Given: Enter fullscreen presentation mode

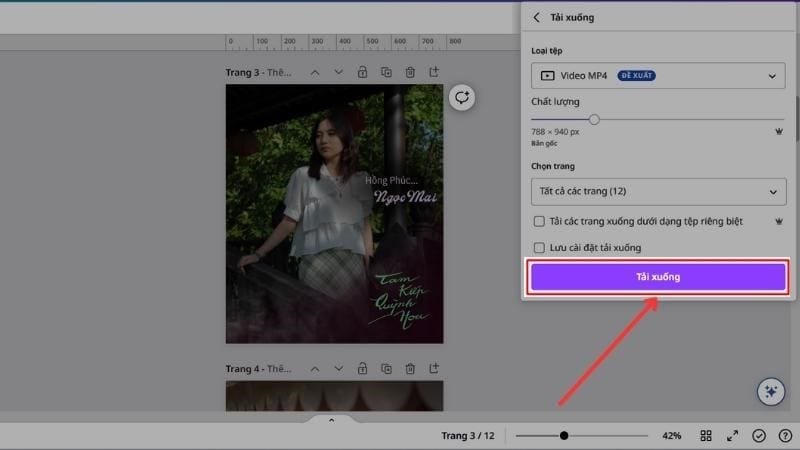Looking at the screenshot, I should click(732, 436).
